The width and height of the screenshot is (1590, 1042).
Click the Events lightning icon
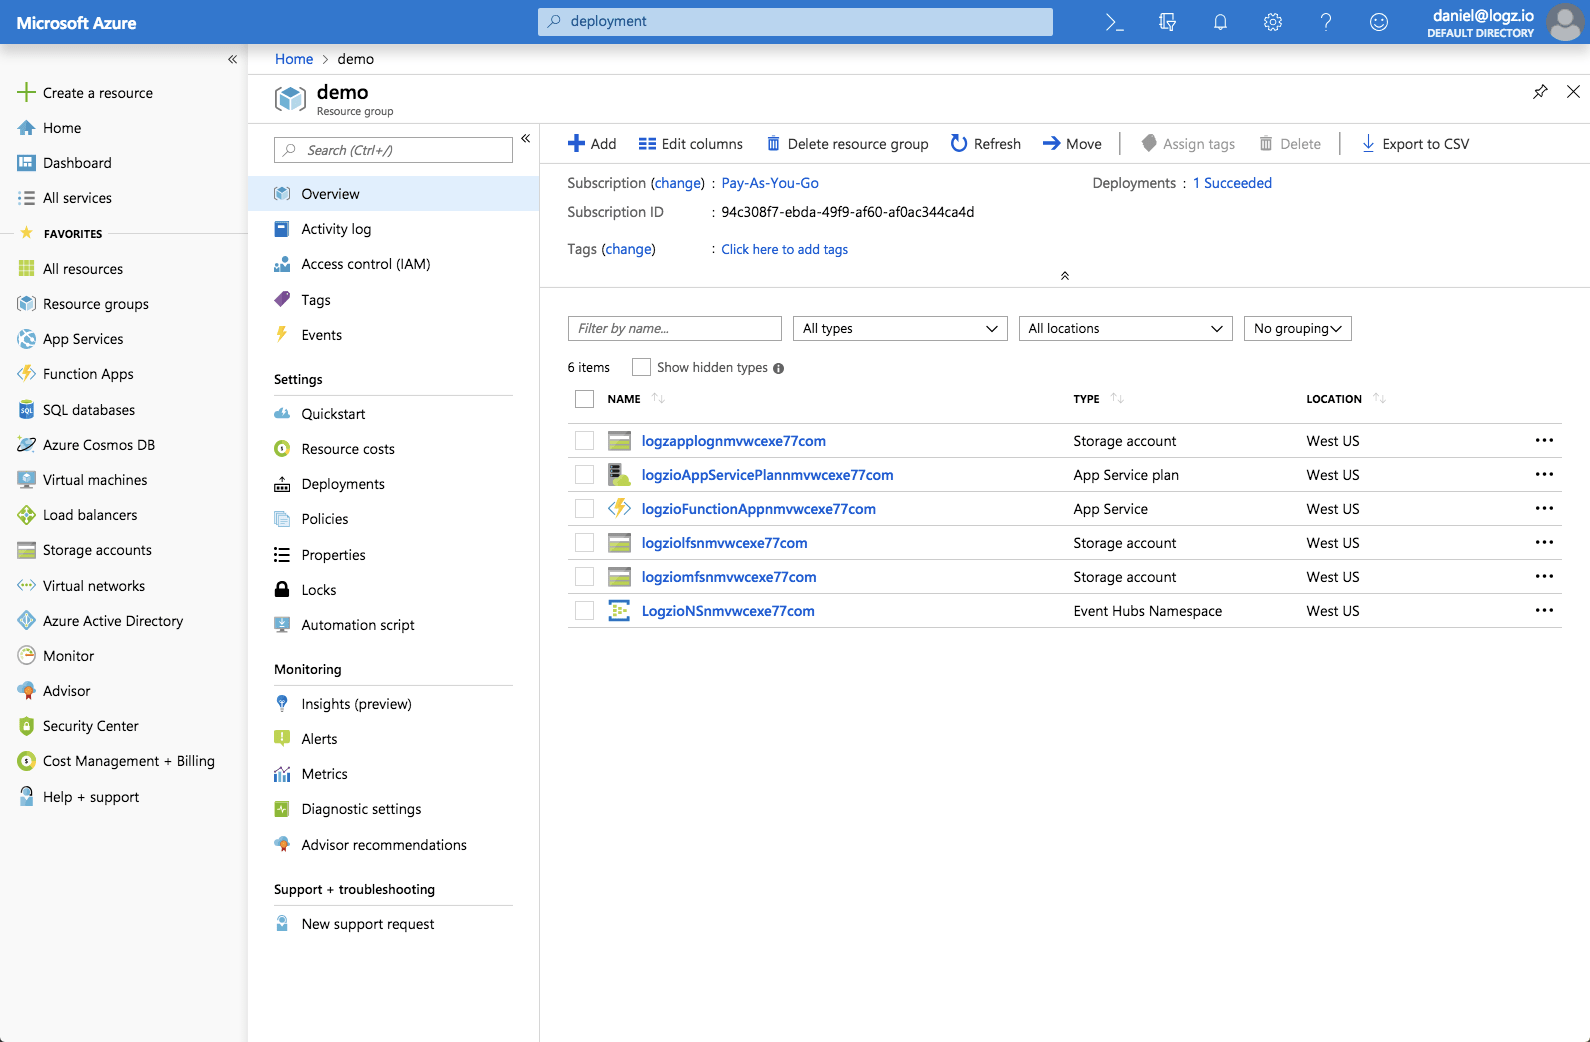click(282, 335)
